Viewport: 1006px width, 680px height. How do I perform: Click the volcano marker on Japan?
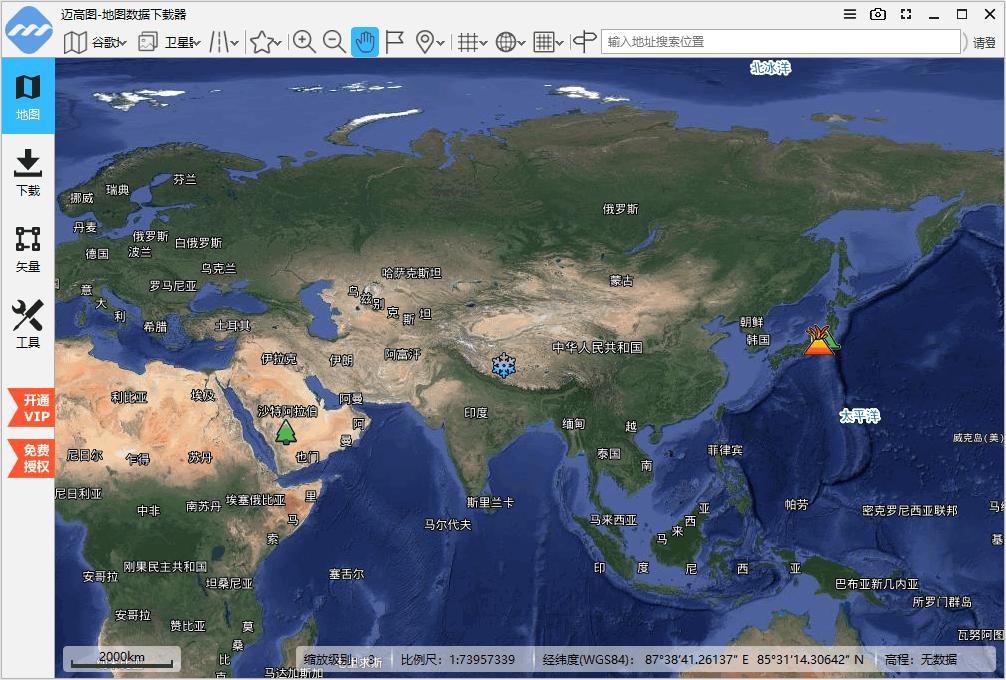[x=821, y=341]
